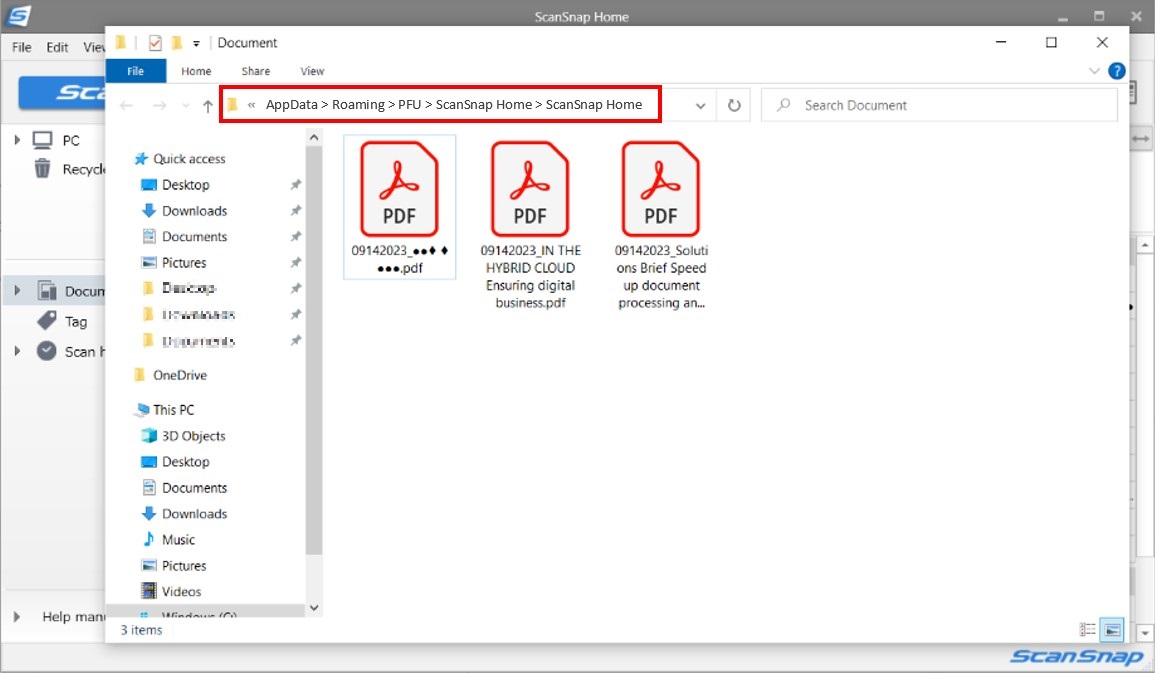Open Downloads under Quick access
Viewport: 1155px width, 673px height.
click(194, 211)
